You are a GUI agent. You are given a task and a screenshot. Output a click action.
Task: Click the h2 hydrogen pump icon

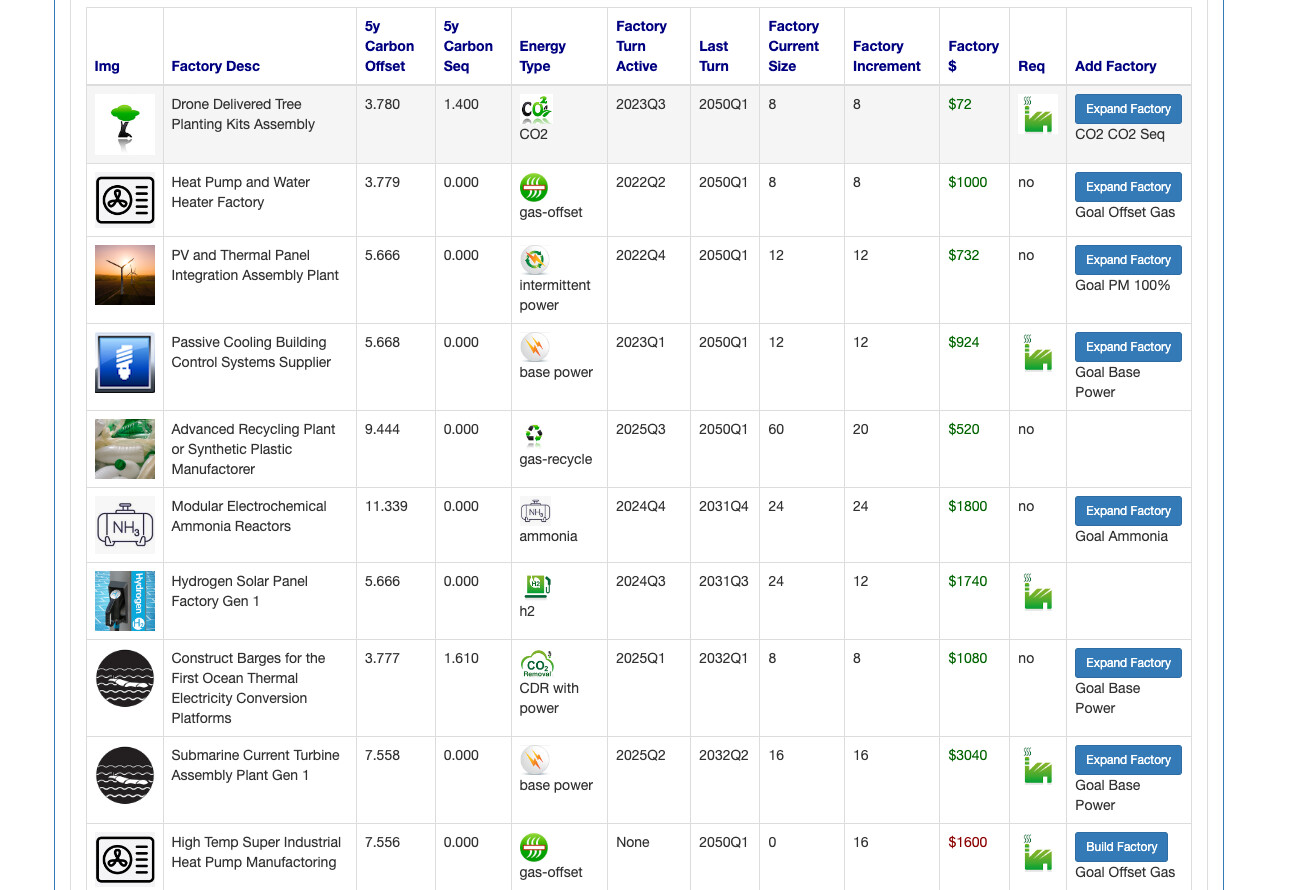pos(533,586)
